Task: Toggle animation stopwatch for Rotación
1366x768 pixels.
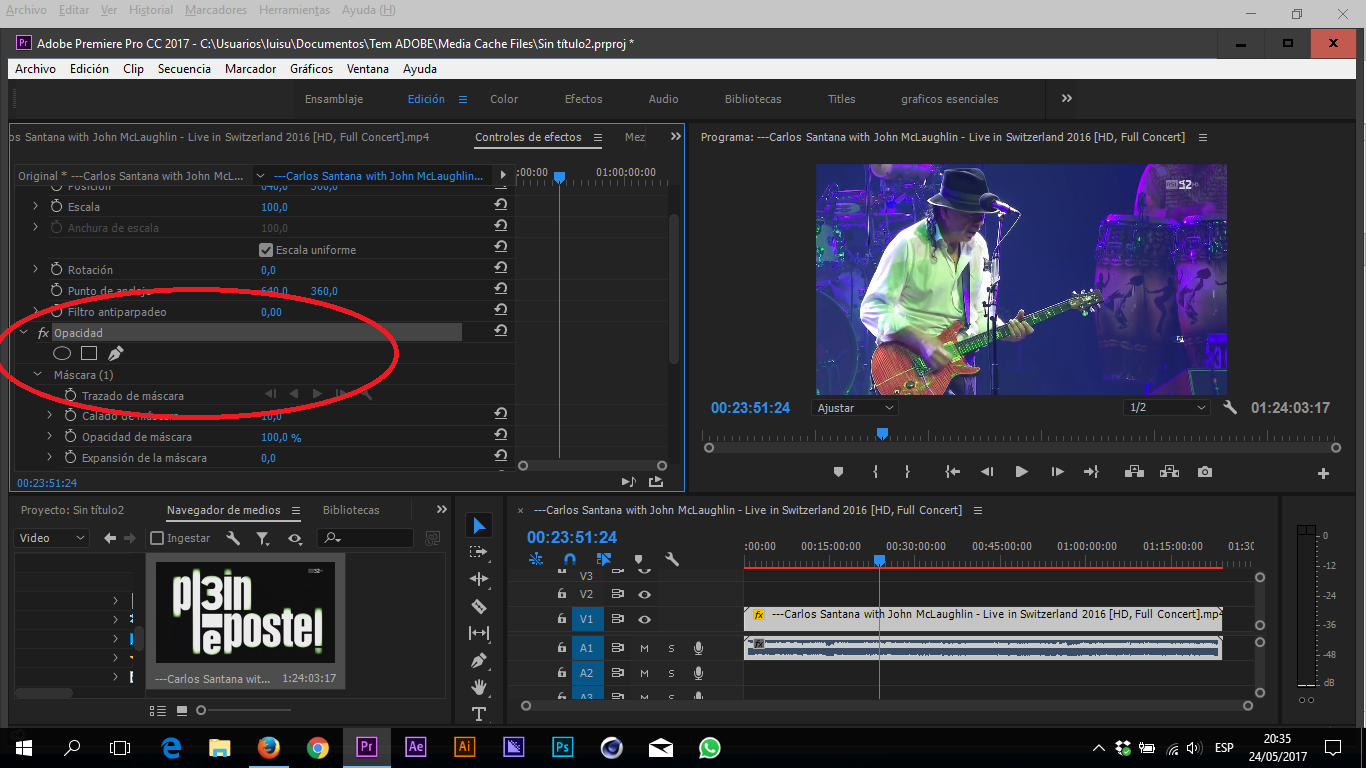Action: (55, 270)
